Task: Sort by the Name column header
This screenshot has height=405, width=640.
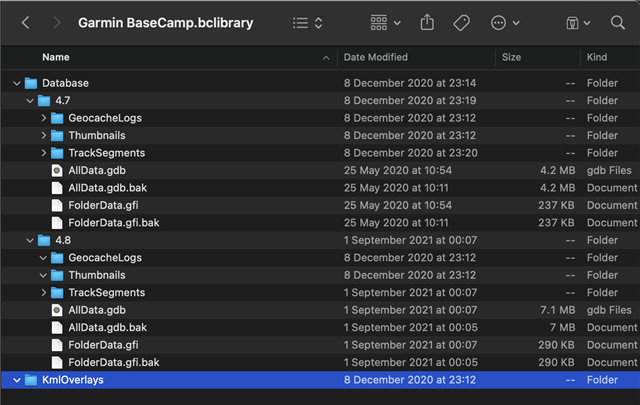Action: pyautogui.click(x=56, y=57)
